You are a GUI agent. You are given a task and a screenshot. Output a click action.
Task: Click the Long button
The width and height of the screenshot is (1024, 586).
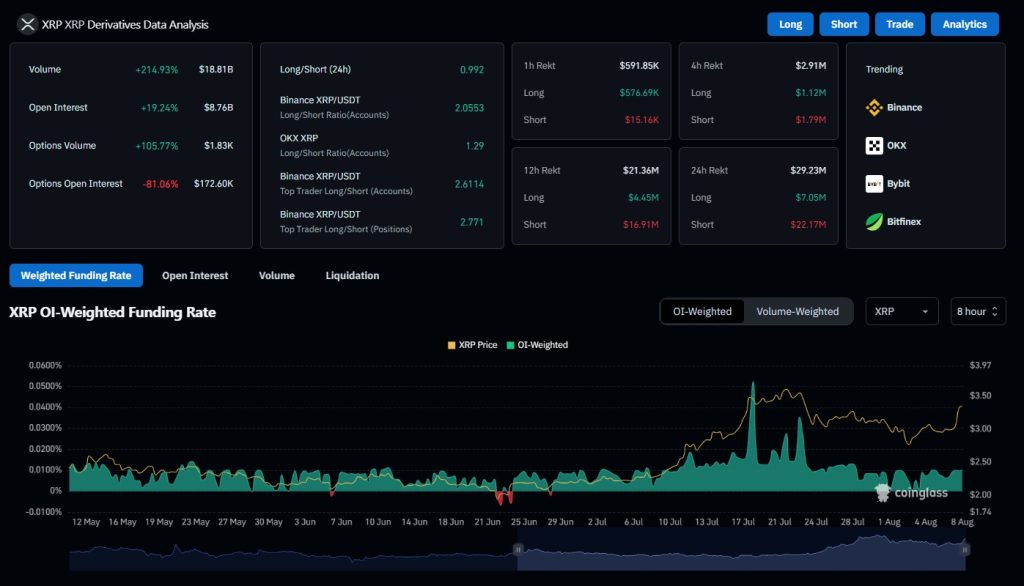(790, 24)
